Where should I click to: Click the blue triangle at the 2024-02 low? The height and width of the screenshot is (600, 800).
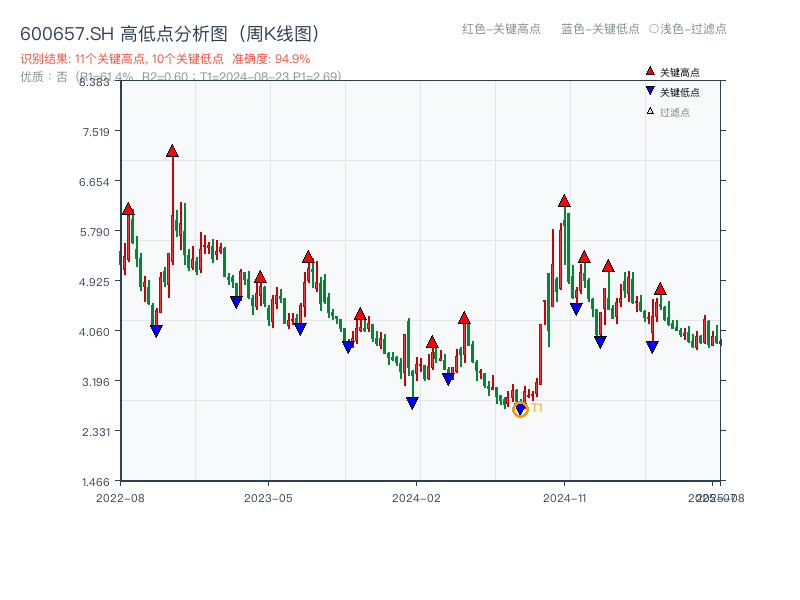[412, 402]
